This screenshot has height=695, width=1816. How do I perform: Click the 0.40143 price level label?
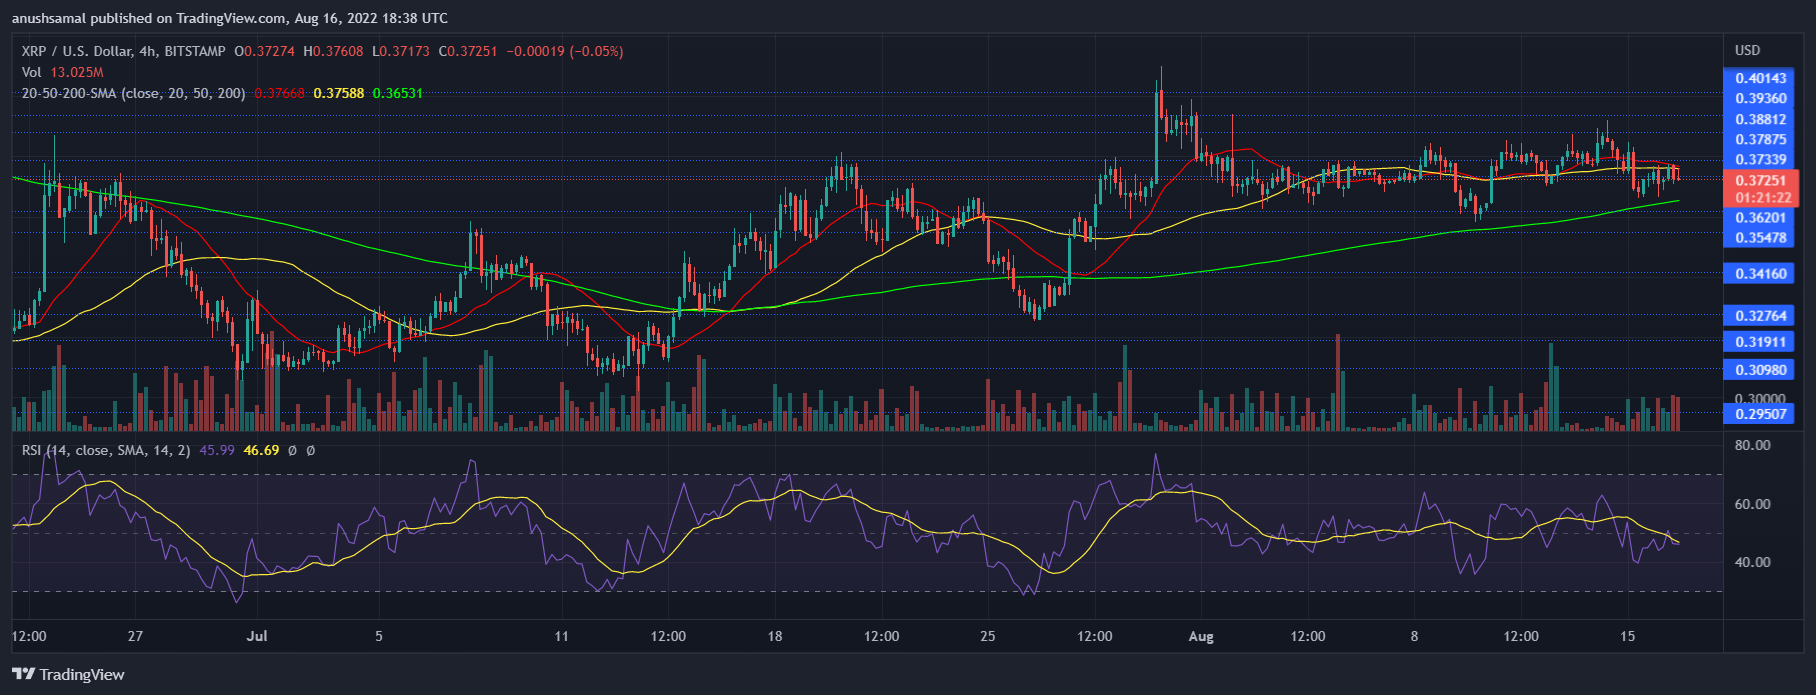click(1760, 78)
